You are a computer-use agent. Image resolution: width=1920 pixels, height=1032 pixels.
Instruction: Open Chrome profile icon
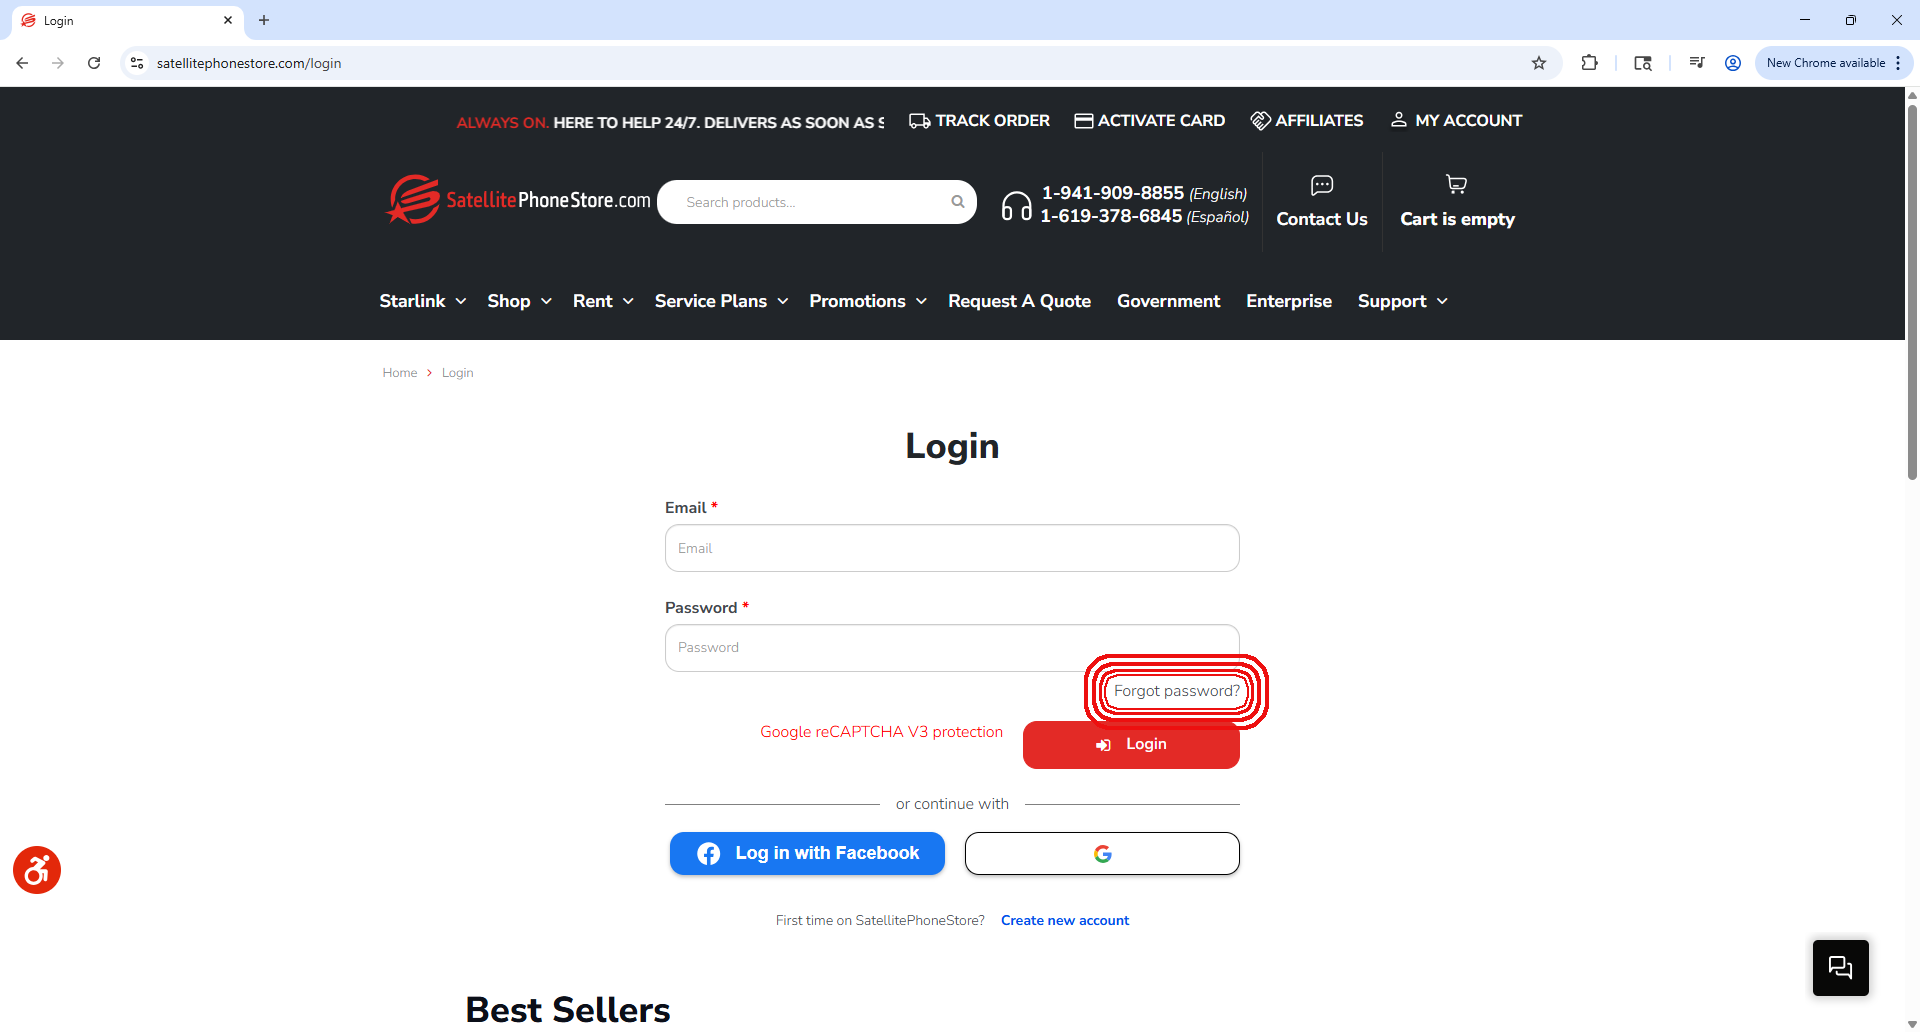[x=1733, y=63]
